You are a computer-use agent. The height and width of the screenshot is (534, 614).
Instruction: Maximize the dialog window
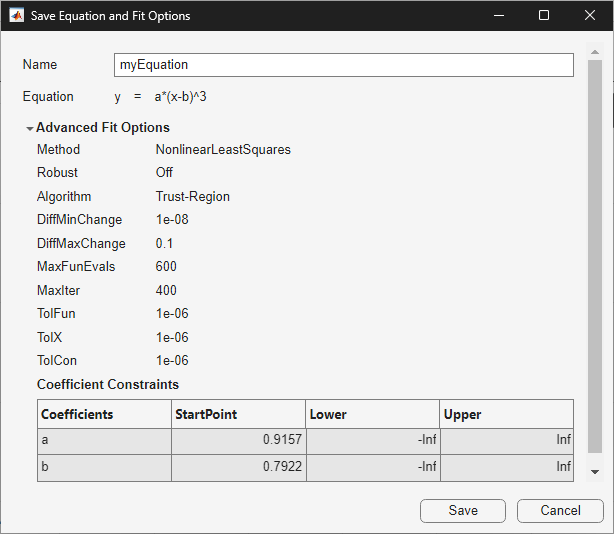(x=544, y=16)
